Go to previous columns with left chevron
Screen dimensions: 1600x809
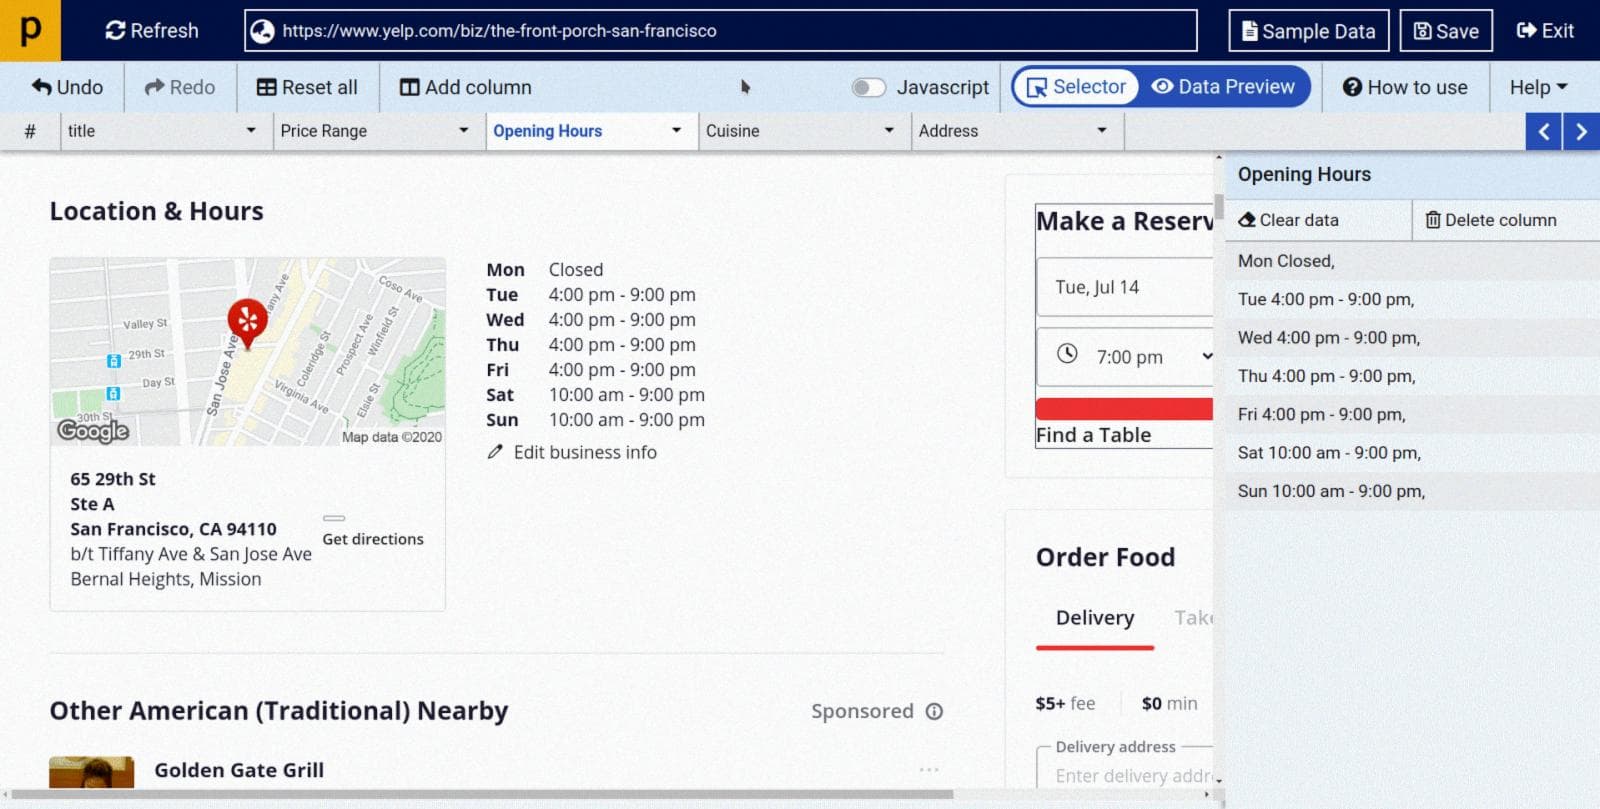pos(1544,131)
